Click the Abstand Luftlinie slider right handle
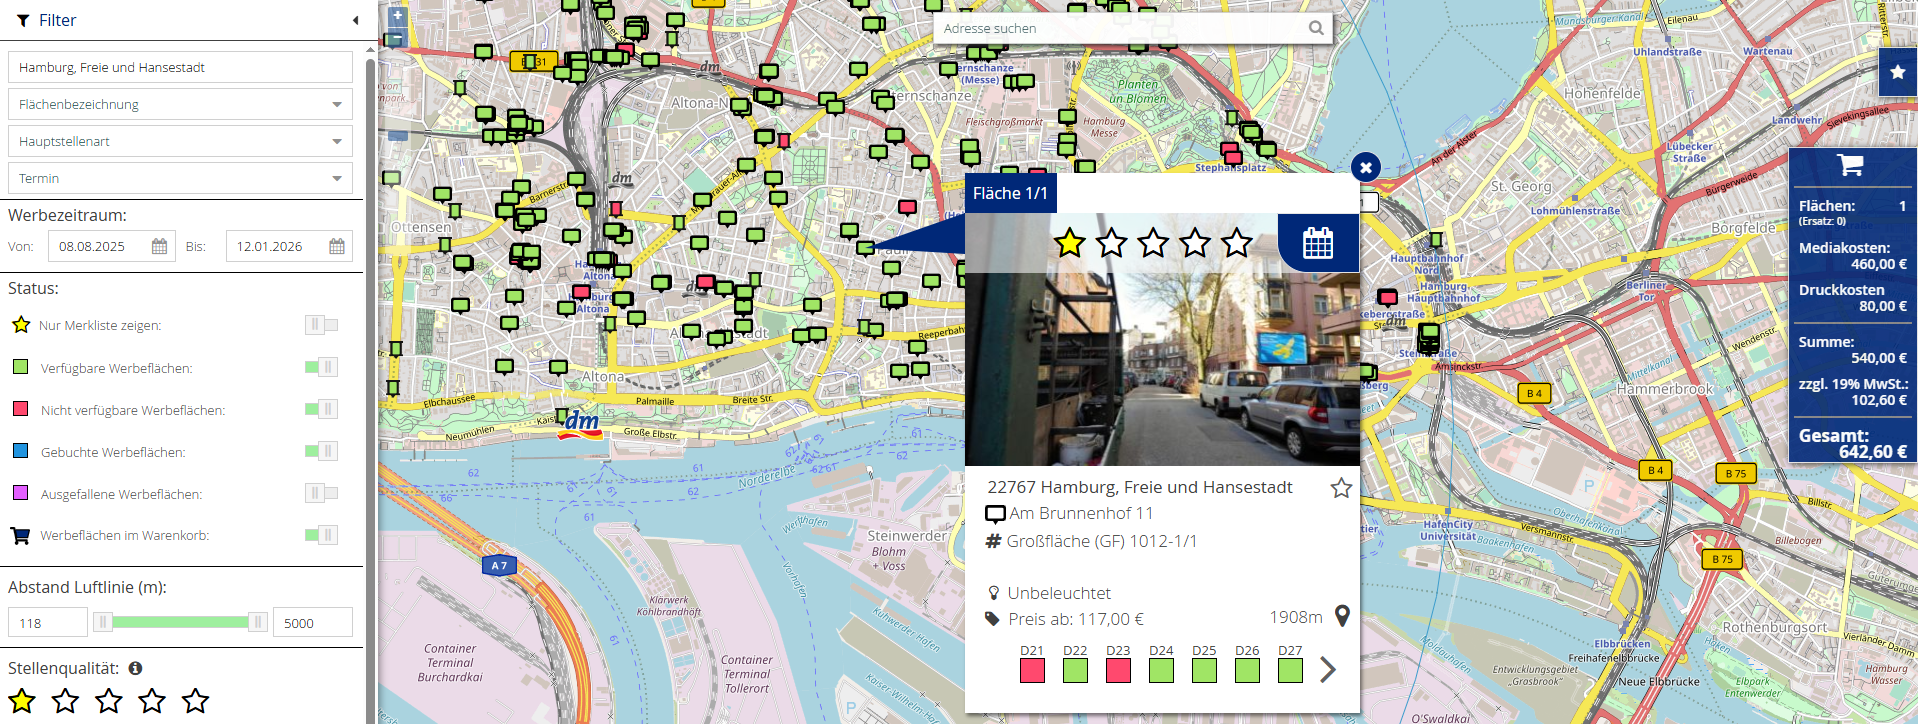This screenshot has height=724, width=1918. pyautogui.click(x=258, y=622)
